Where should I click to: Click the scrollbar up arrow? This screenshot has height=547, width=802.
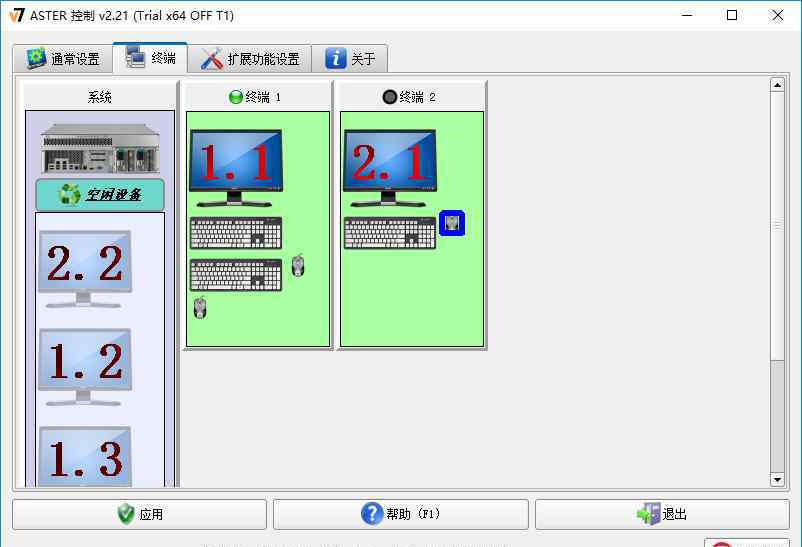(x=777, y=84)
